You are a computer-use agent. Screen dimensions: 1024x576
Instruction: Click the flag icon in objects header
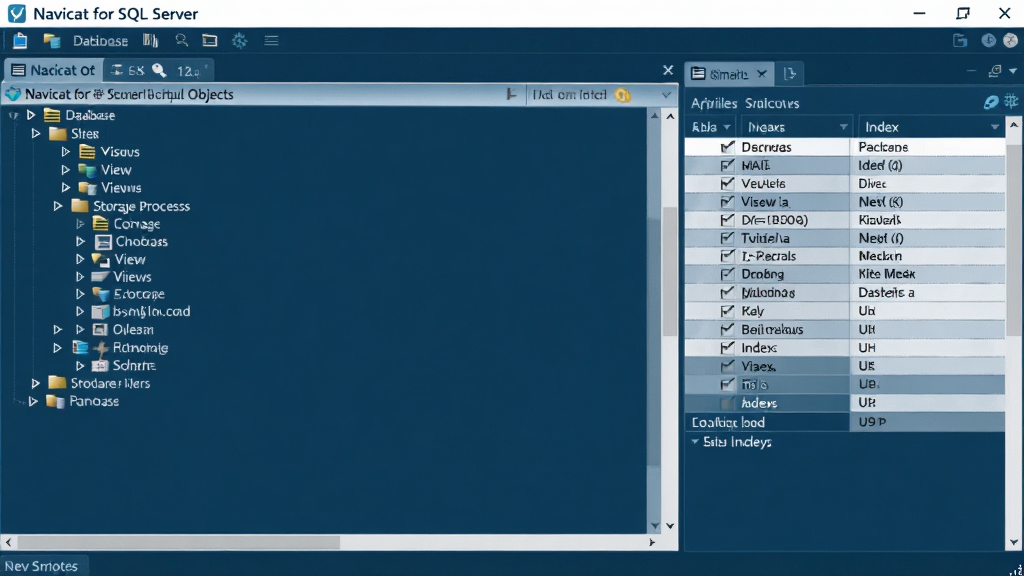(x=511, y=95)
